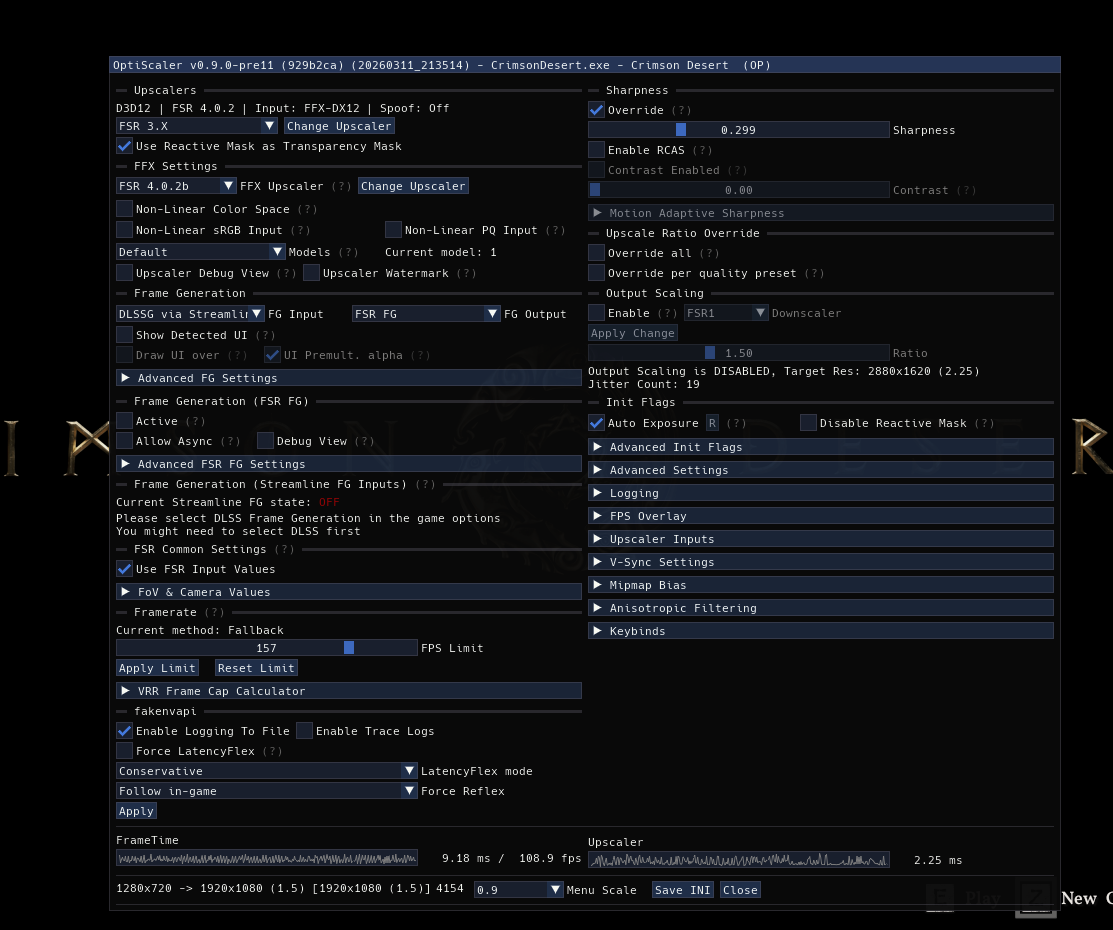Enable RCAS checkbox
Image resolution: width=1113 pixels, height=930 pixels.
pos(596,149)
